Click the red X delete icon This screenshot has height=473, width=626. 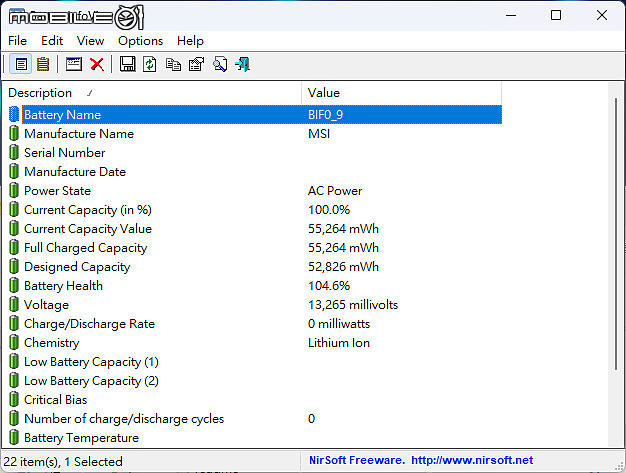pyautogui.click(x=97, y=64)
